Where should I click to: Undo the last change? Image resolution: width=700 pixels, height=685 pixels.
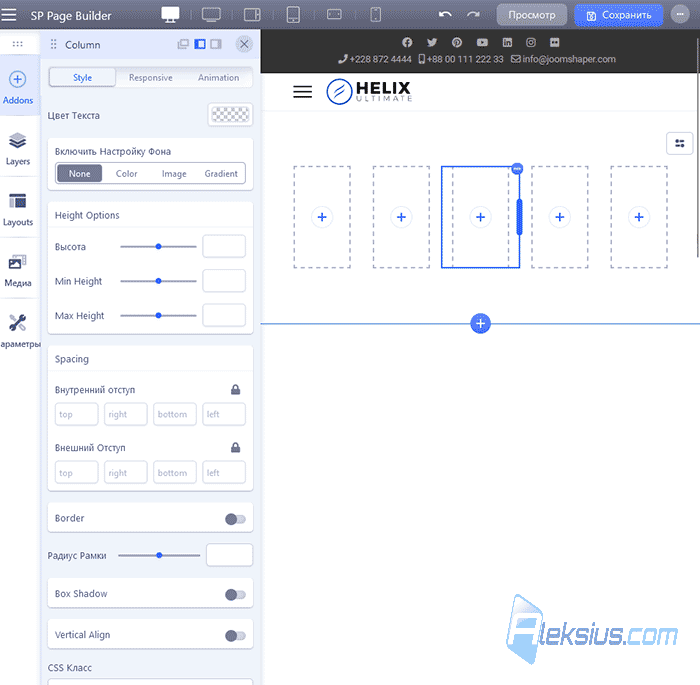pos(445,15)
